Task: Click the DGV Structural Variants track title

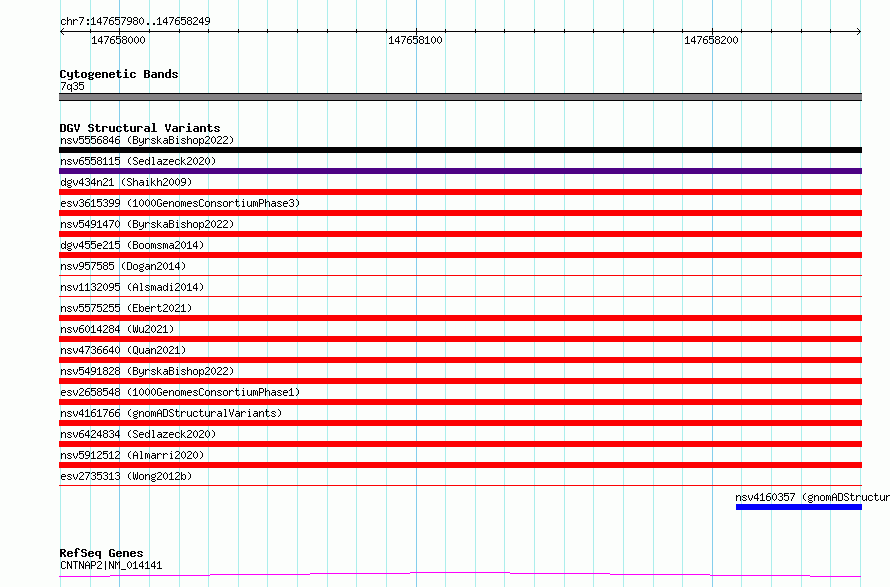Action: [140, 128]
